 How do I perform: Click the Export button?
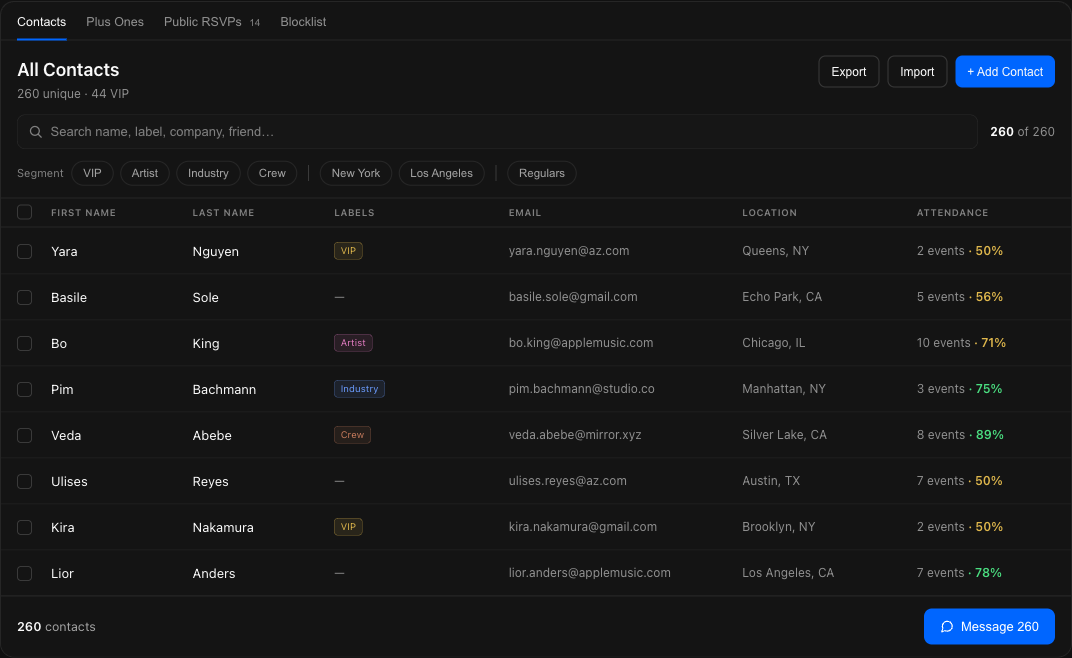coord(848,72)
